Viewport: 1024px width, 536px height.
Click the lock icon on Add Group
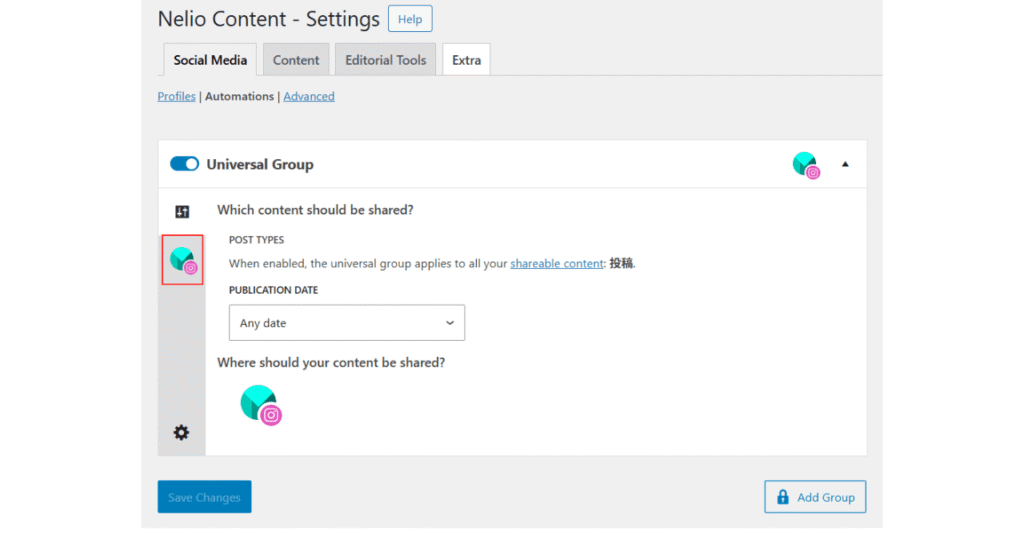(782, 497)
